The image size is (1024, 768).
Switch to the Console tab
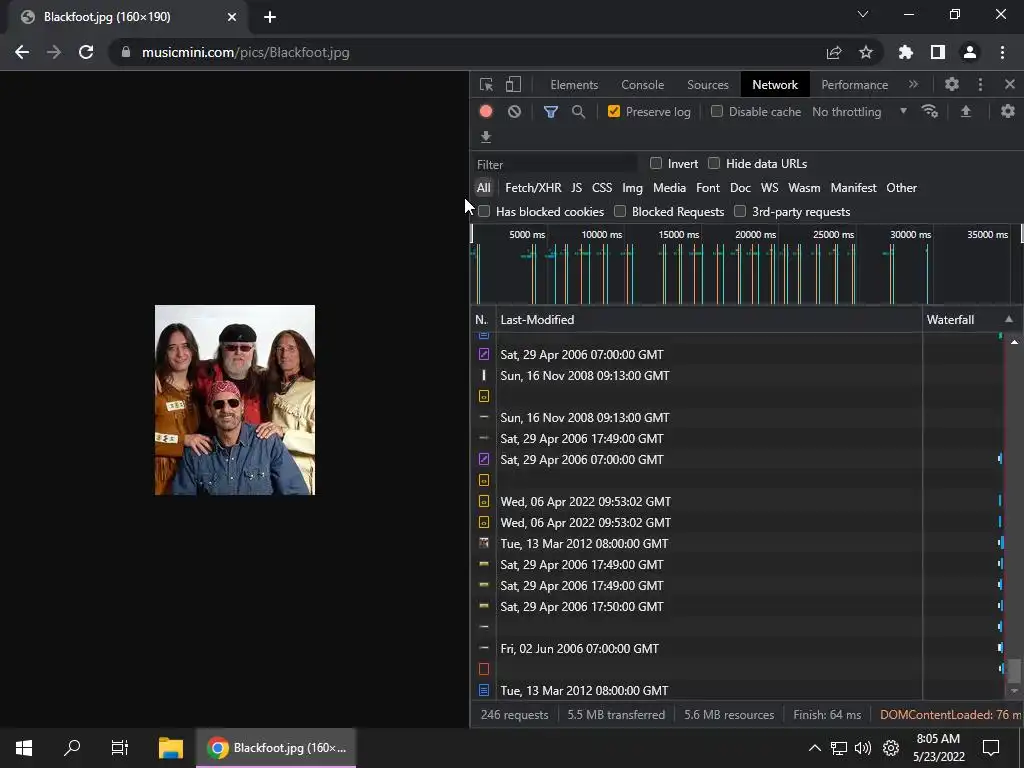[x=642, y=85]
